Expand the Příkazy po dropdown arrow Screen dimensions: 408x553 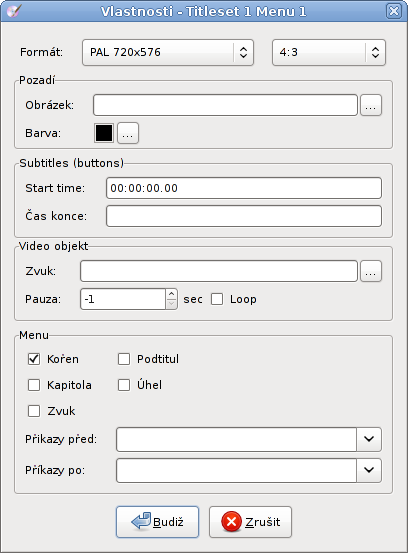pos(369,470)
